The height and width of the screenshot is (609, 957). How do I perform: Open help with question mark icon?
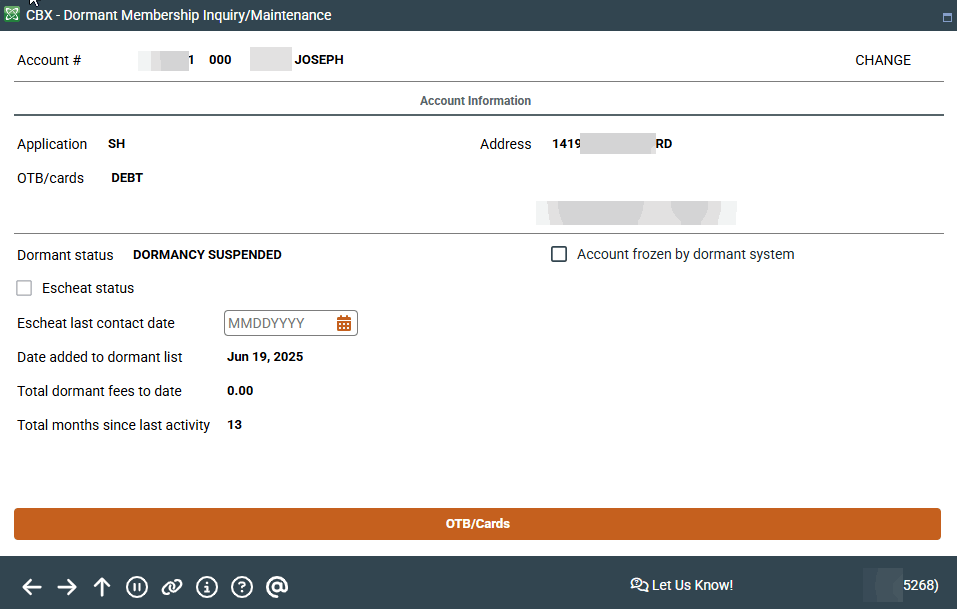[x=242, y=587]
